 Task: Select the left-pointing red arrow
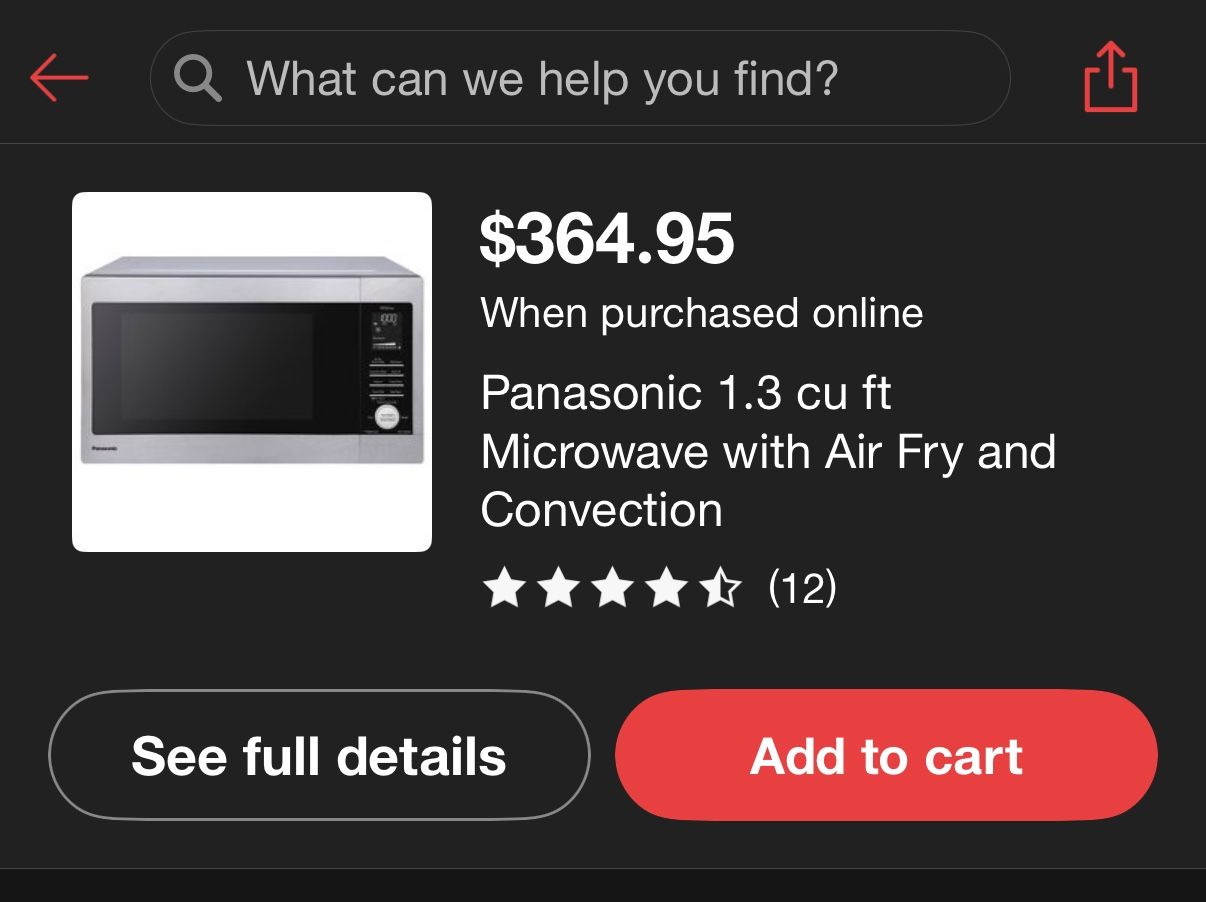click(x=60, y=77)
